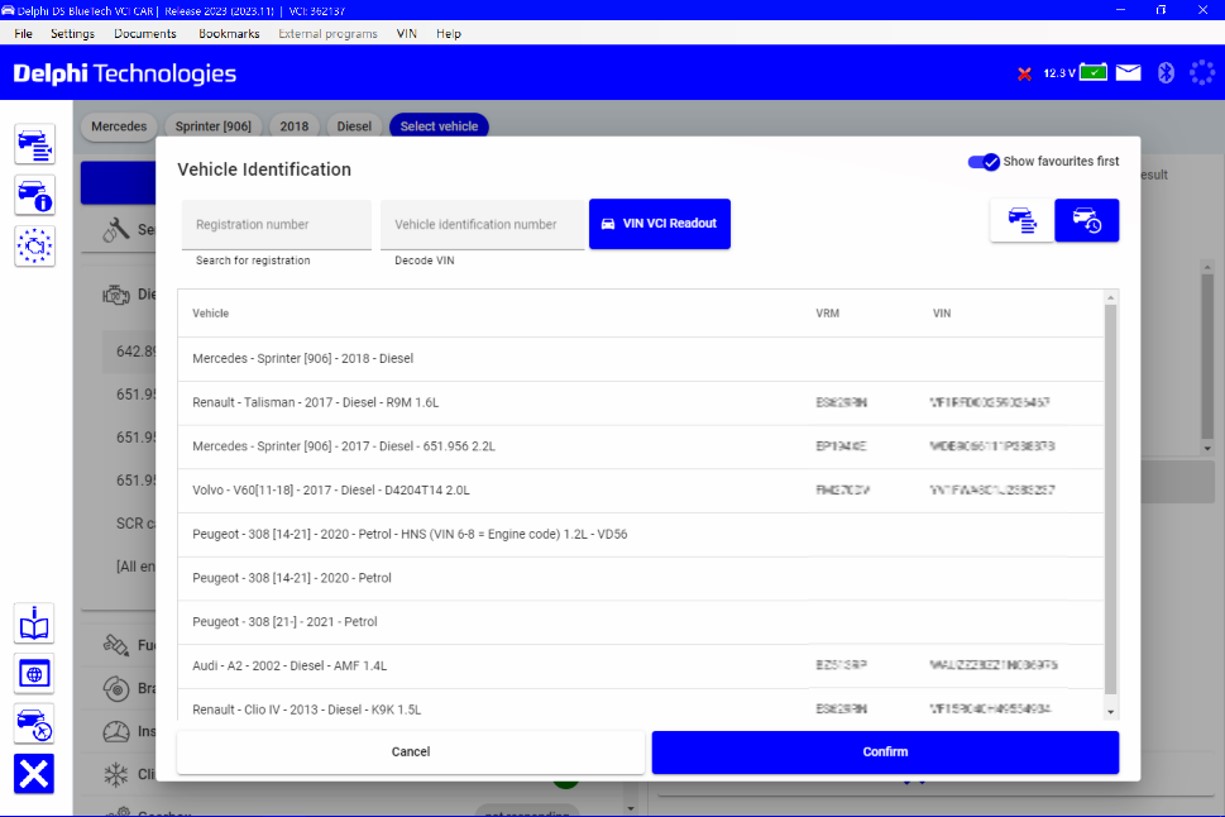Click the VIN column header
The width and height of the screenshot is (1225, 817).
(942, 314)
